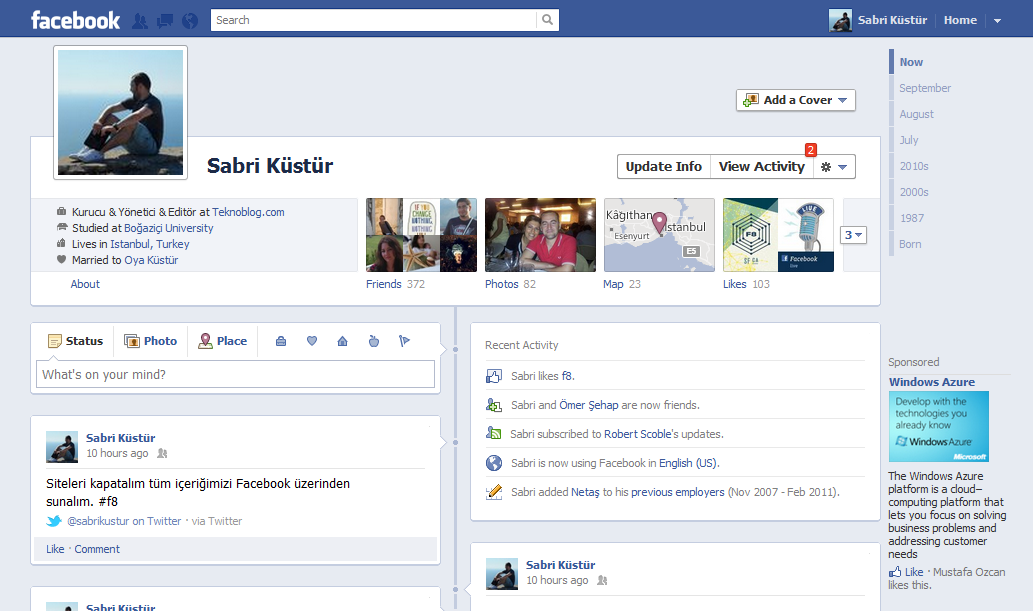Open the f8 link in Recent Activity
The image size is (1033, 611).
coord(567,376)
